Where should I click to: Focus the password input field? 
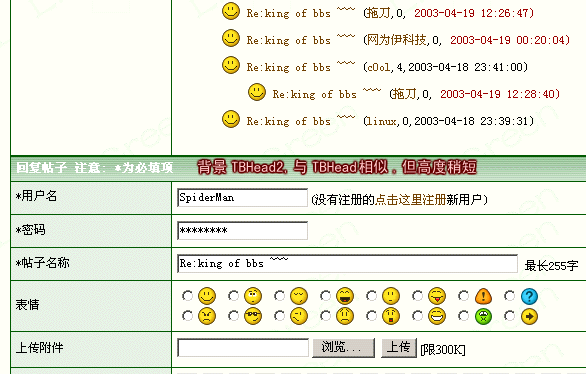243,231
